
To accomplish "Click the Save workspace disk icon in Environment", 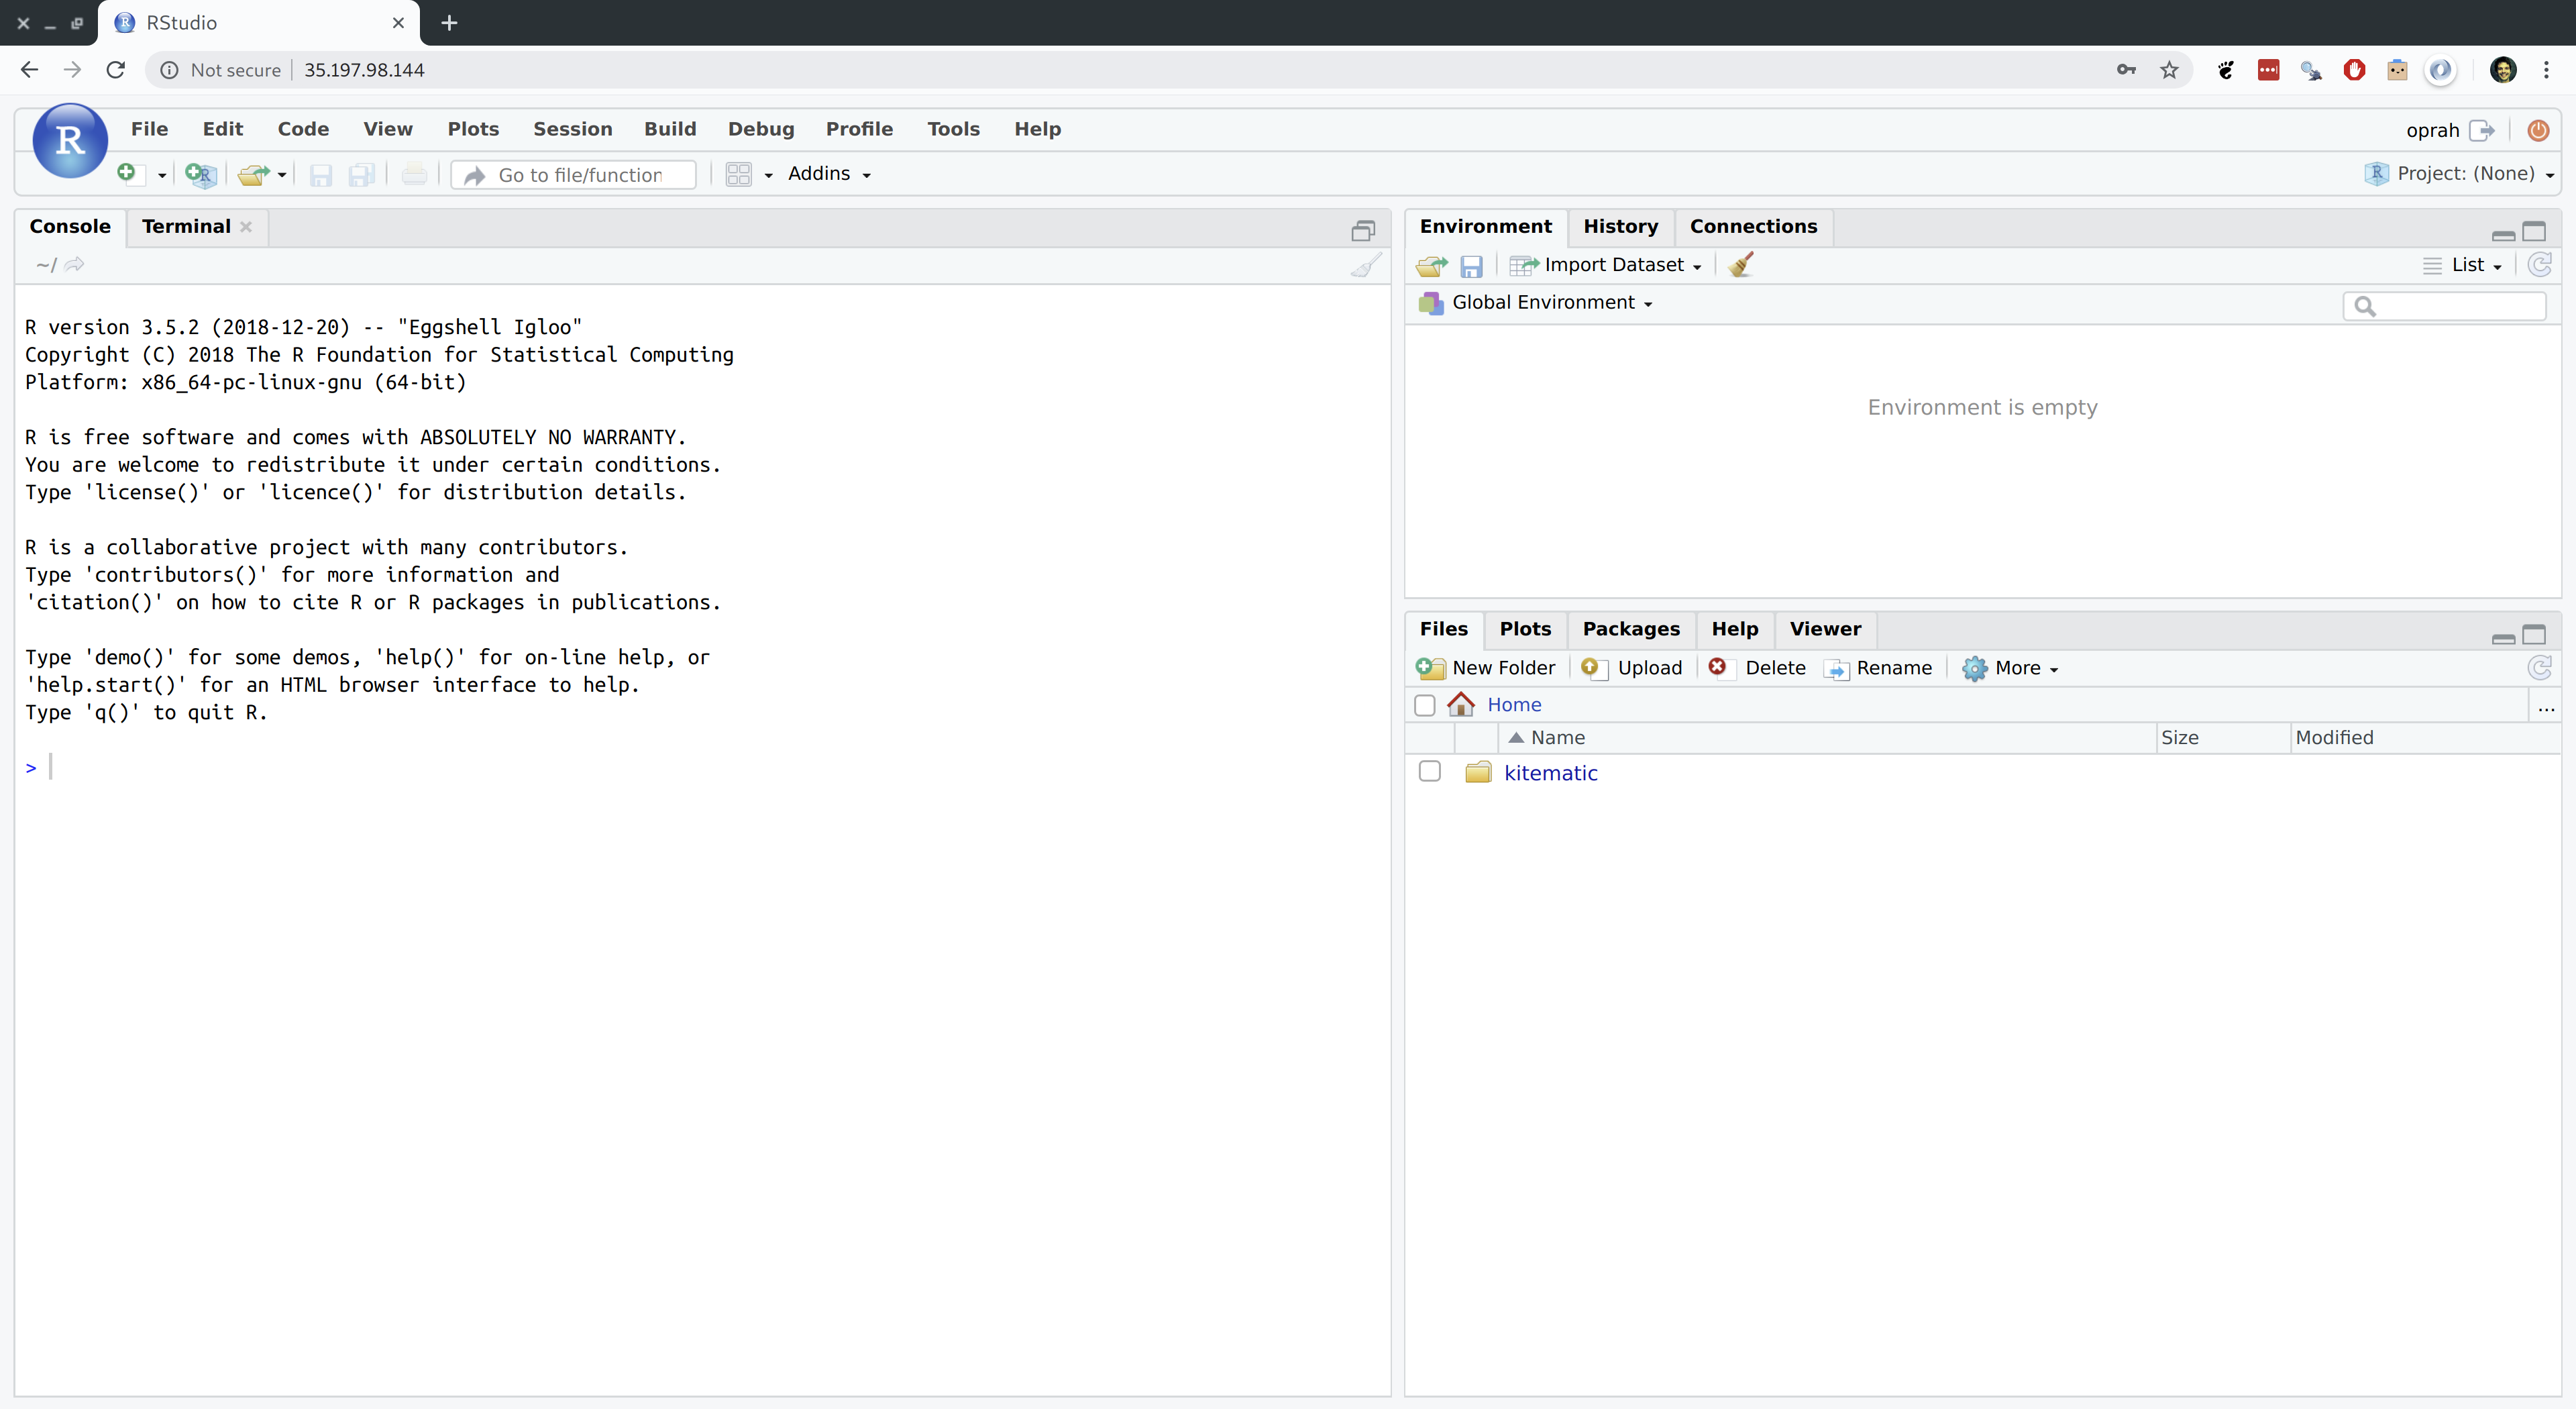I will point(1471,266).
